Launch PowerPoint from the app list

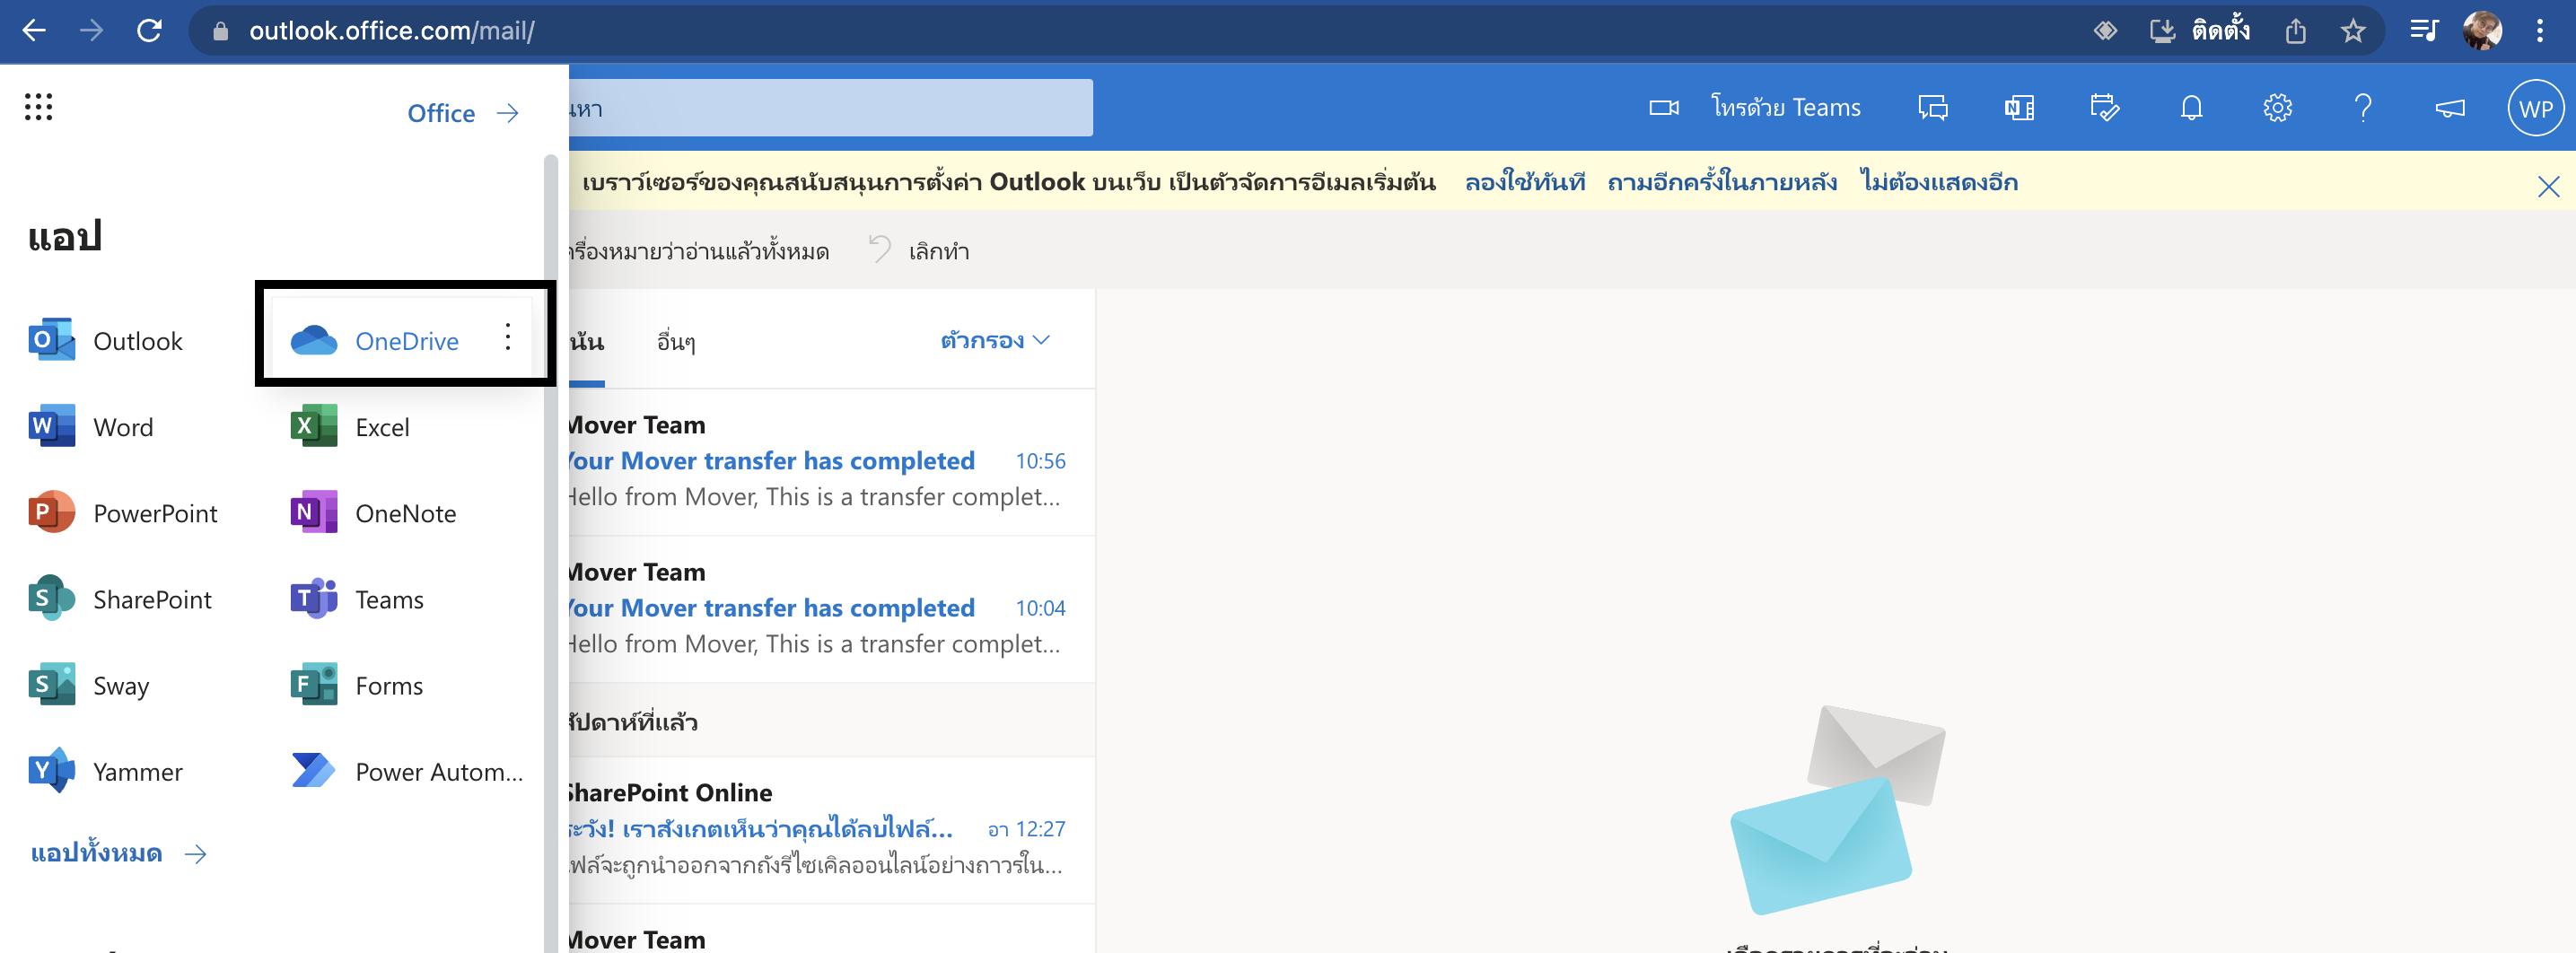pos(123,513)
